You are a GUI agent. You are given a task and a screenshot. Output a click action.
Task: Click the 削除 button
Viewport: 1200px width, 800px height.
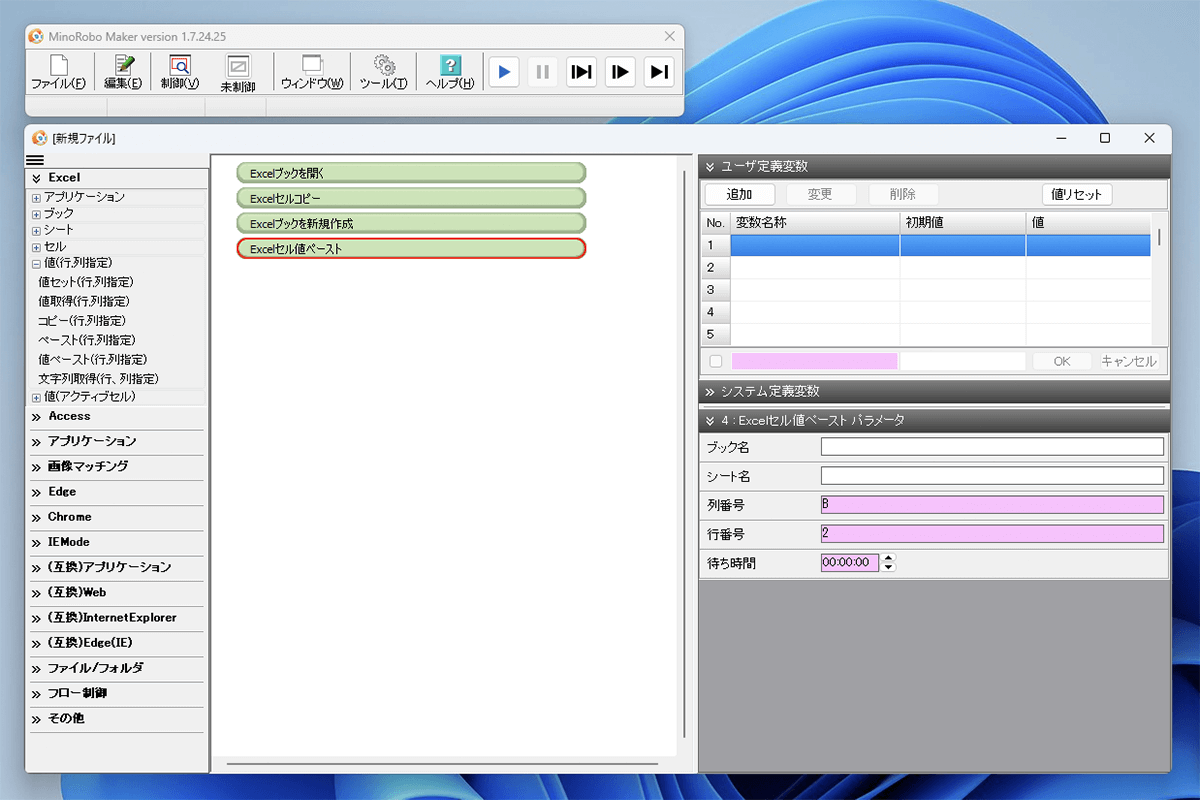903,194
